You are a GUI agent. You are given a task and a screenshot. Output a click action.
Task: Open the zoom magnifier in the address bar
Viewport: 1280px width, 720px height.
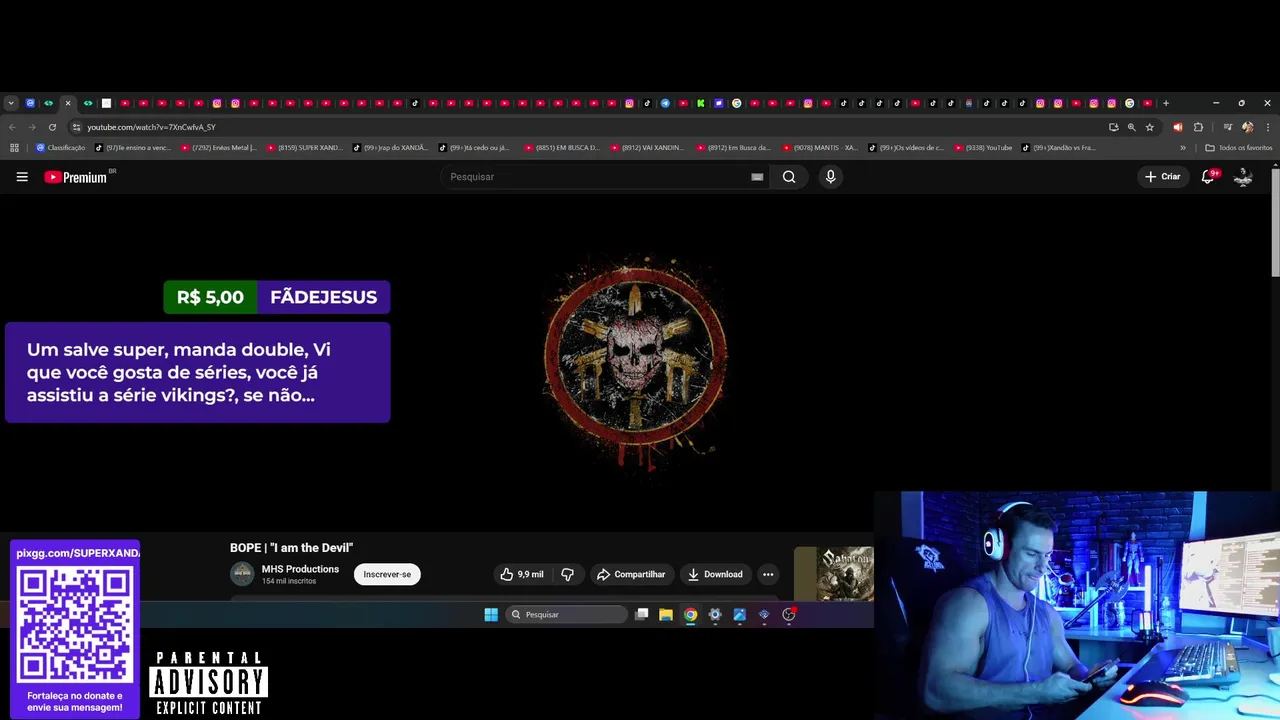[x=1132, y=127]
